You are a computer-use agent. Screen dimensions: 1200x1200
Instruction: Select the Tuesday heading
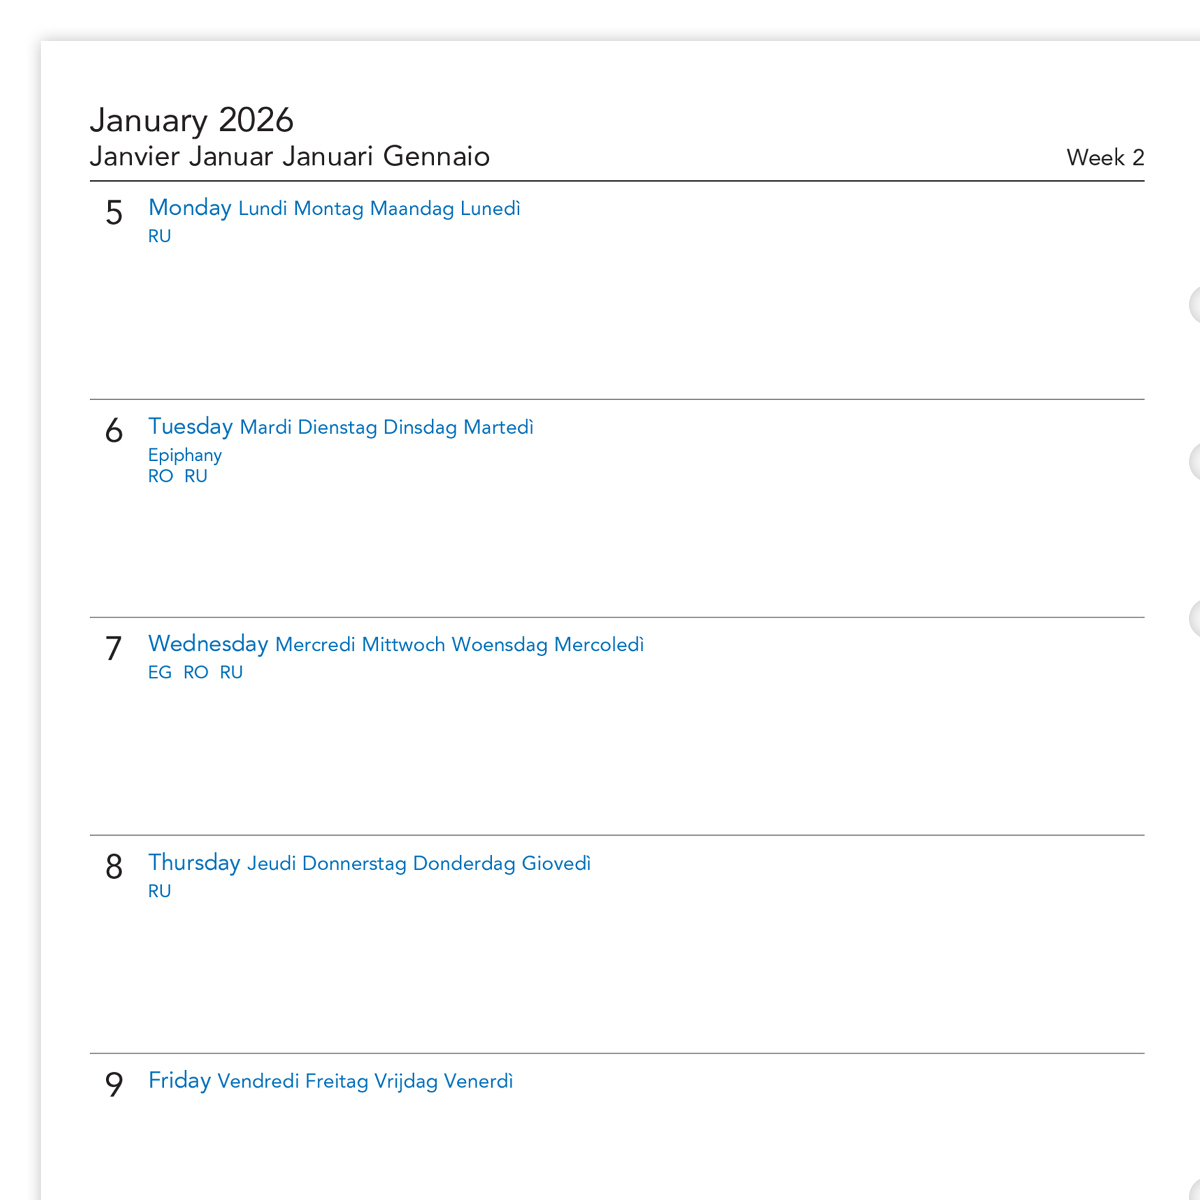click(190, 427)
